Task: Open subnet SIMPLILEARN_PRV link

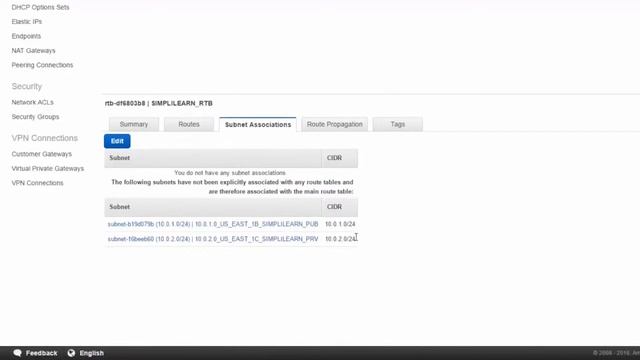Action: click(x=213, y=239)
